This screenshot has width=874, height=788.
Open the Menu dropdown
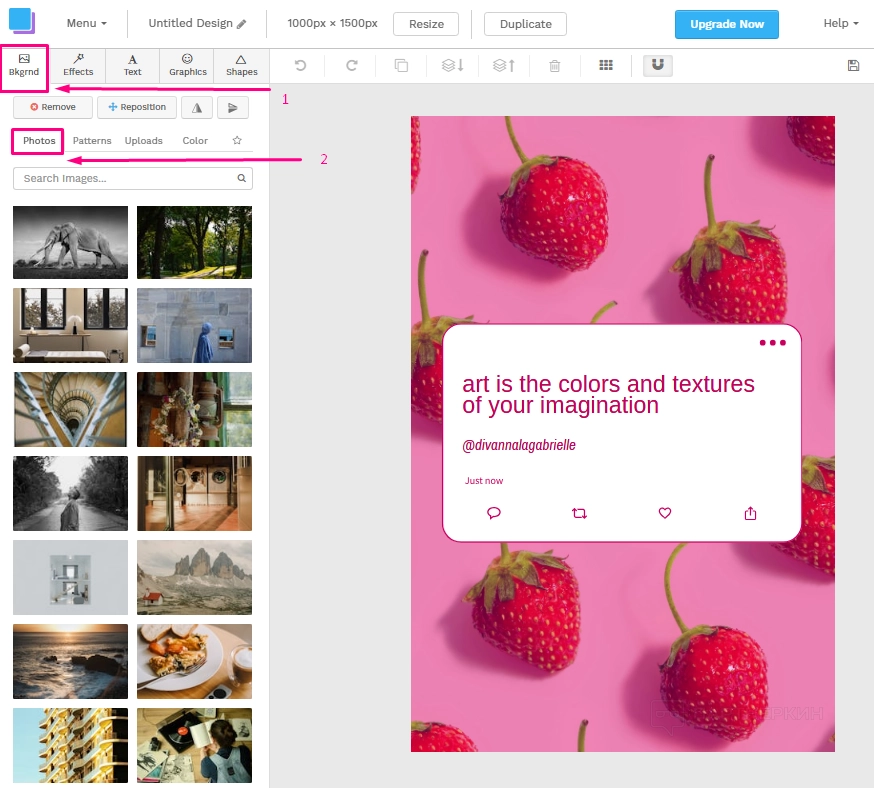pos(86,23)
